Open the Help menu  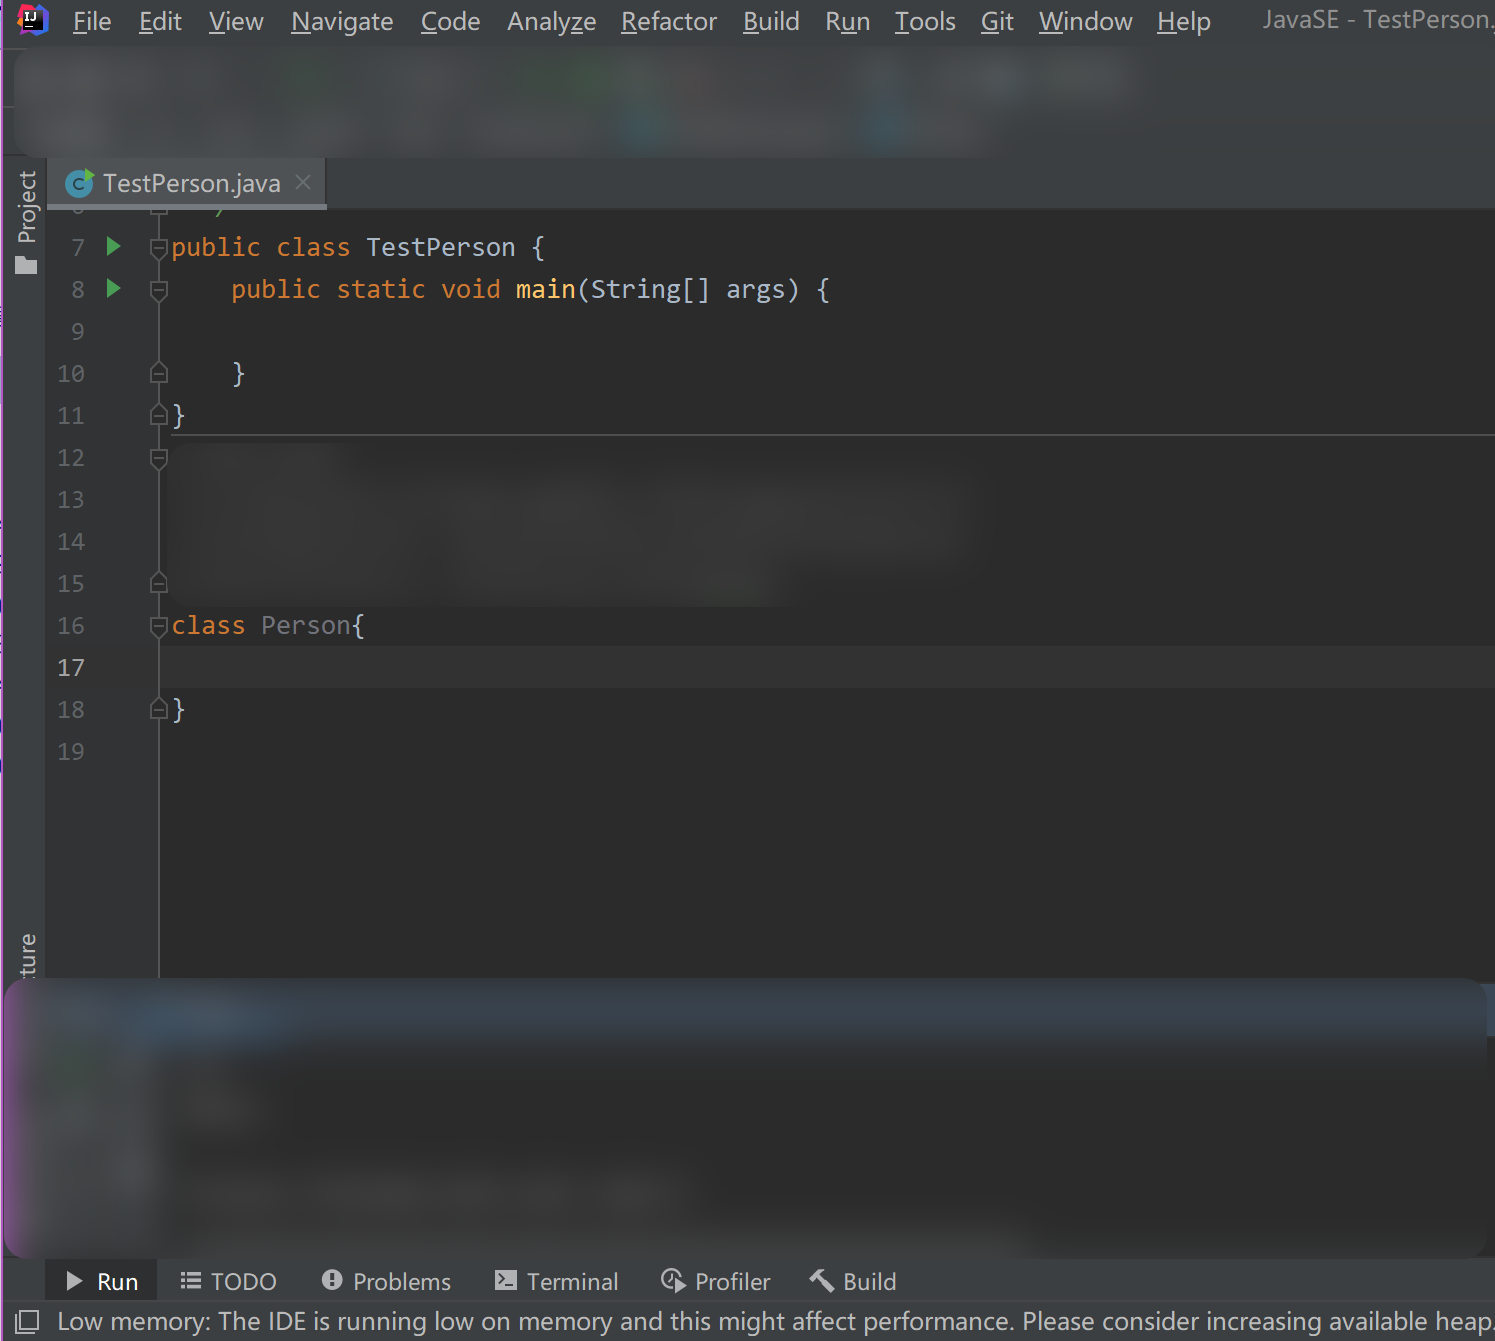click(x=1184, y=21)
